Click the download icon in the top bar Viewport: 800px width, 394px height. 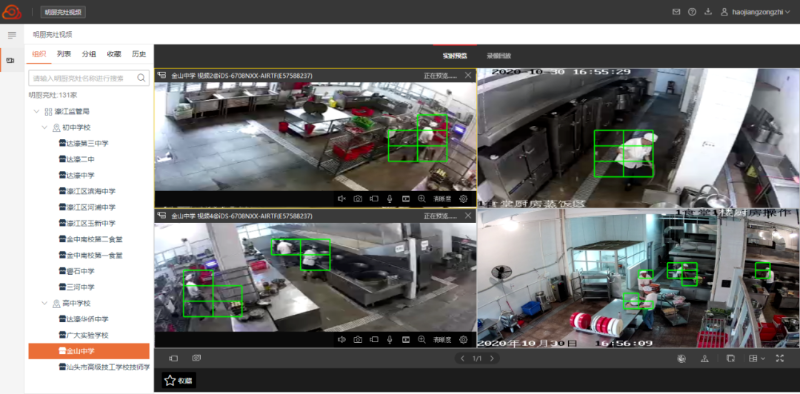point(708,12)
